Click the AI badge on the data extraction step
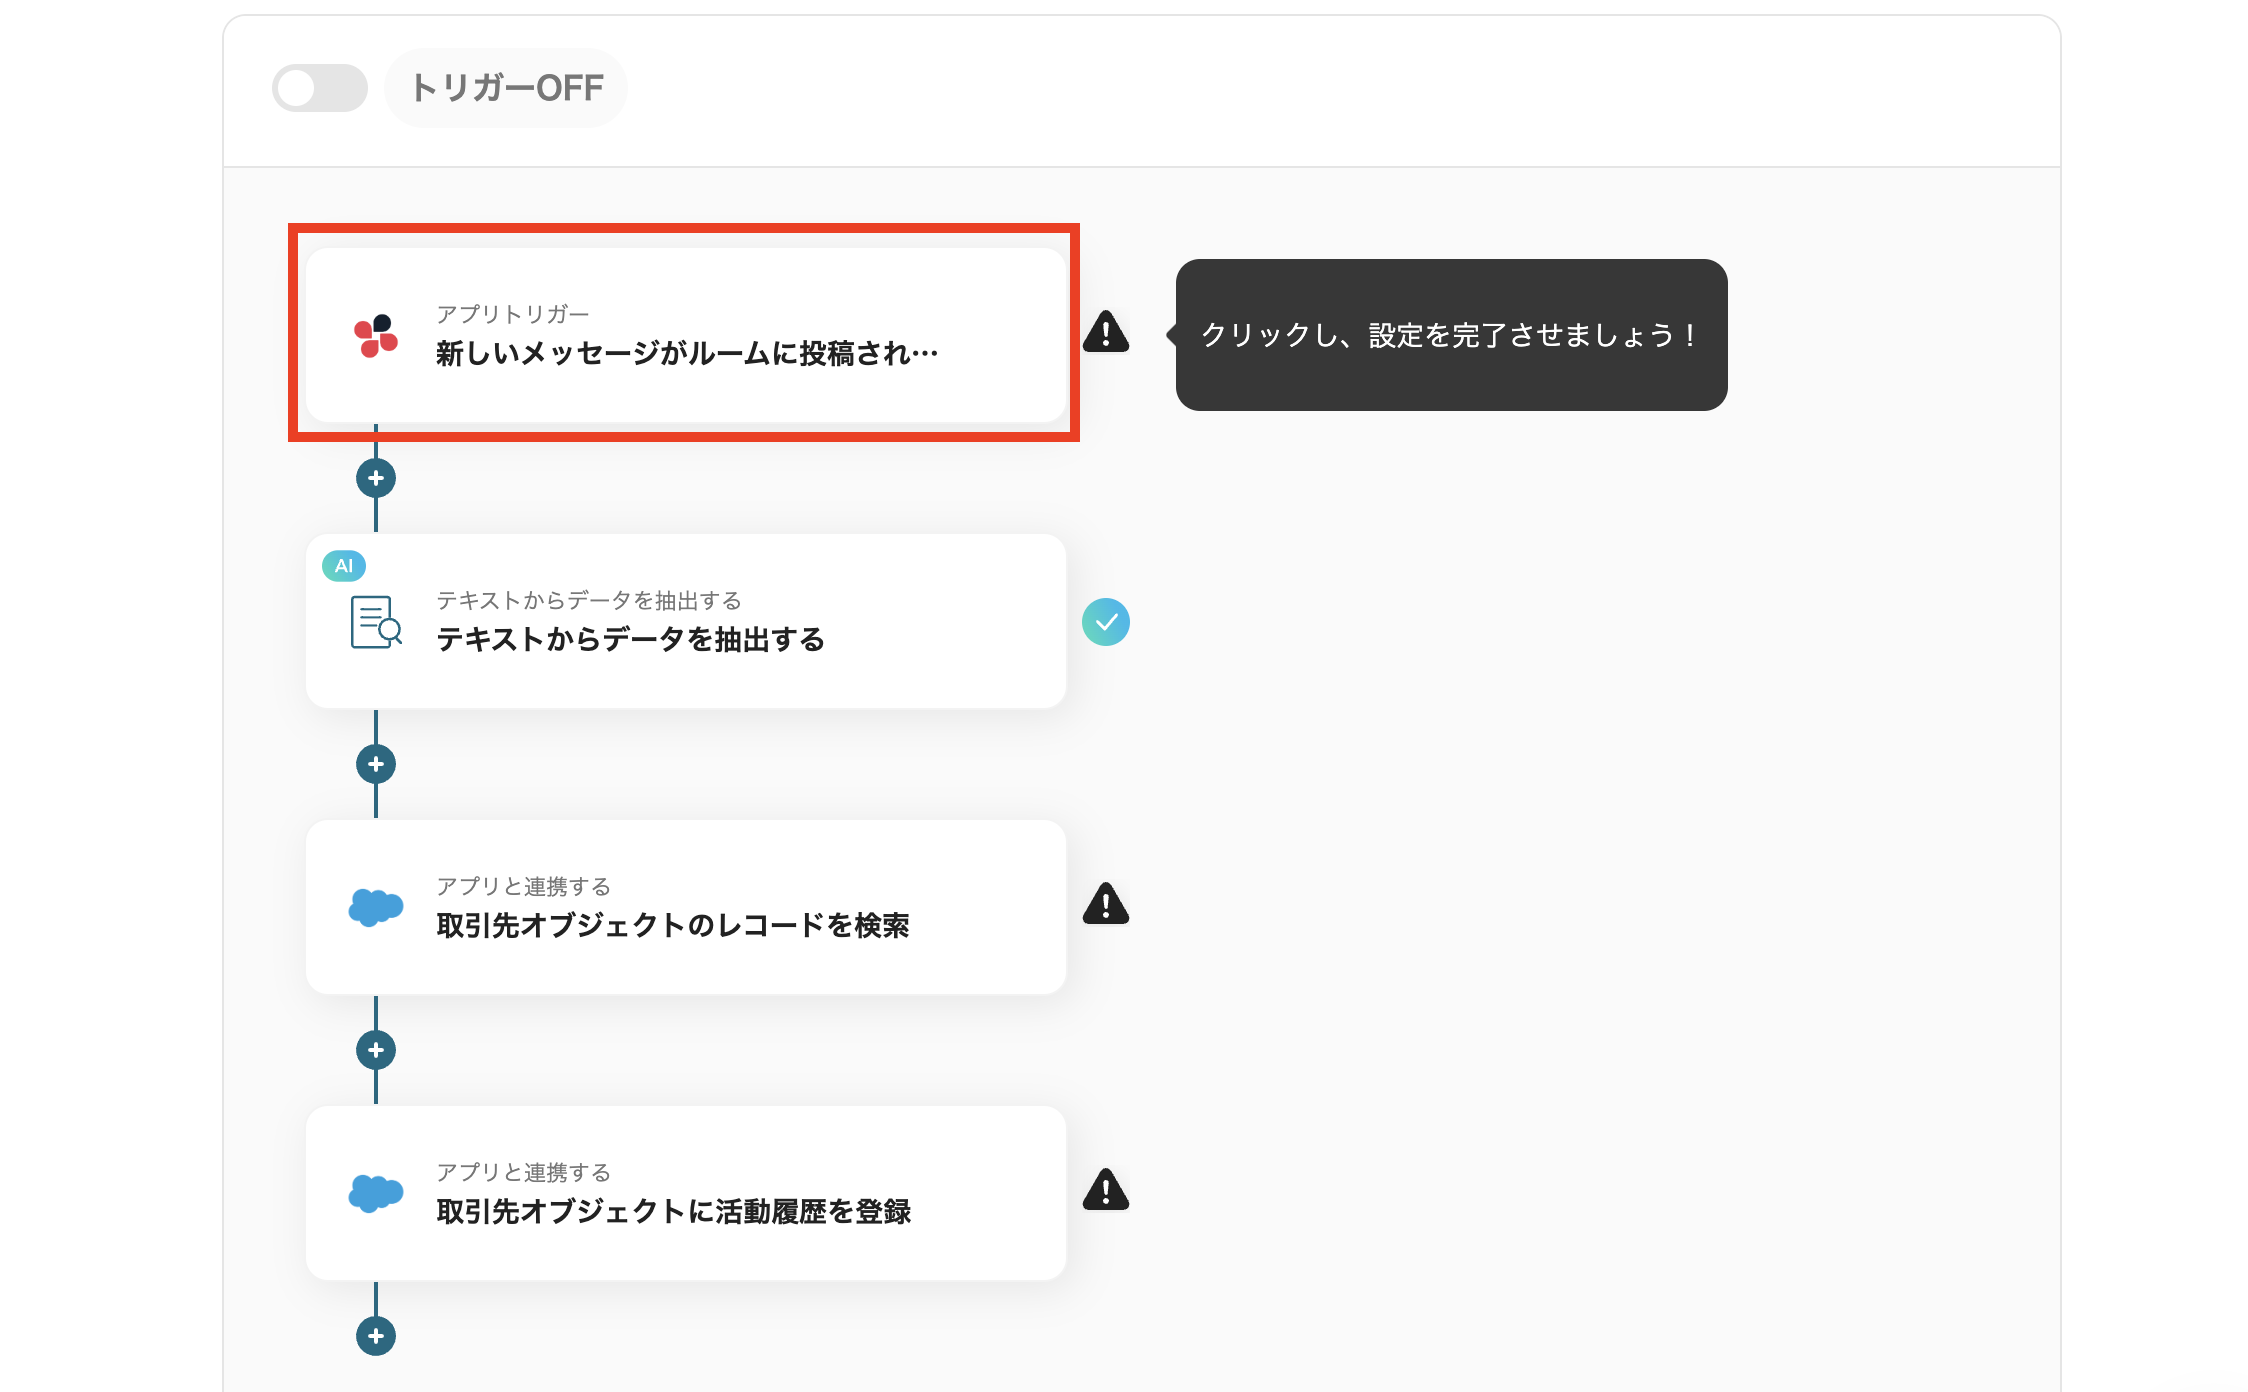The height and width of the screenshot is (1392, 2248). 345,565
